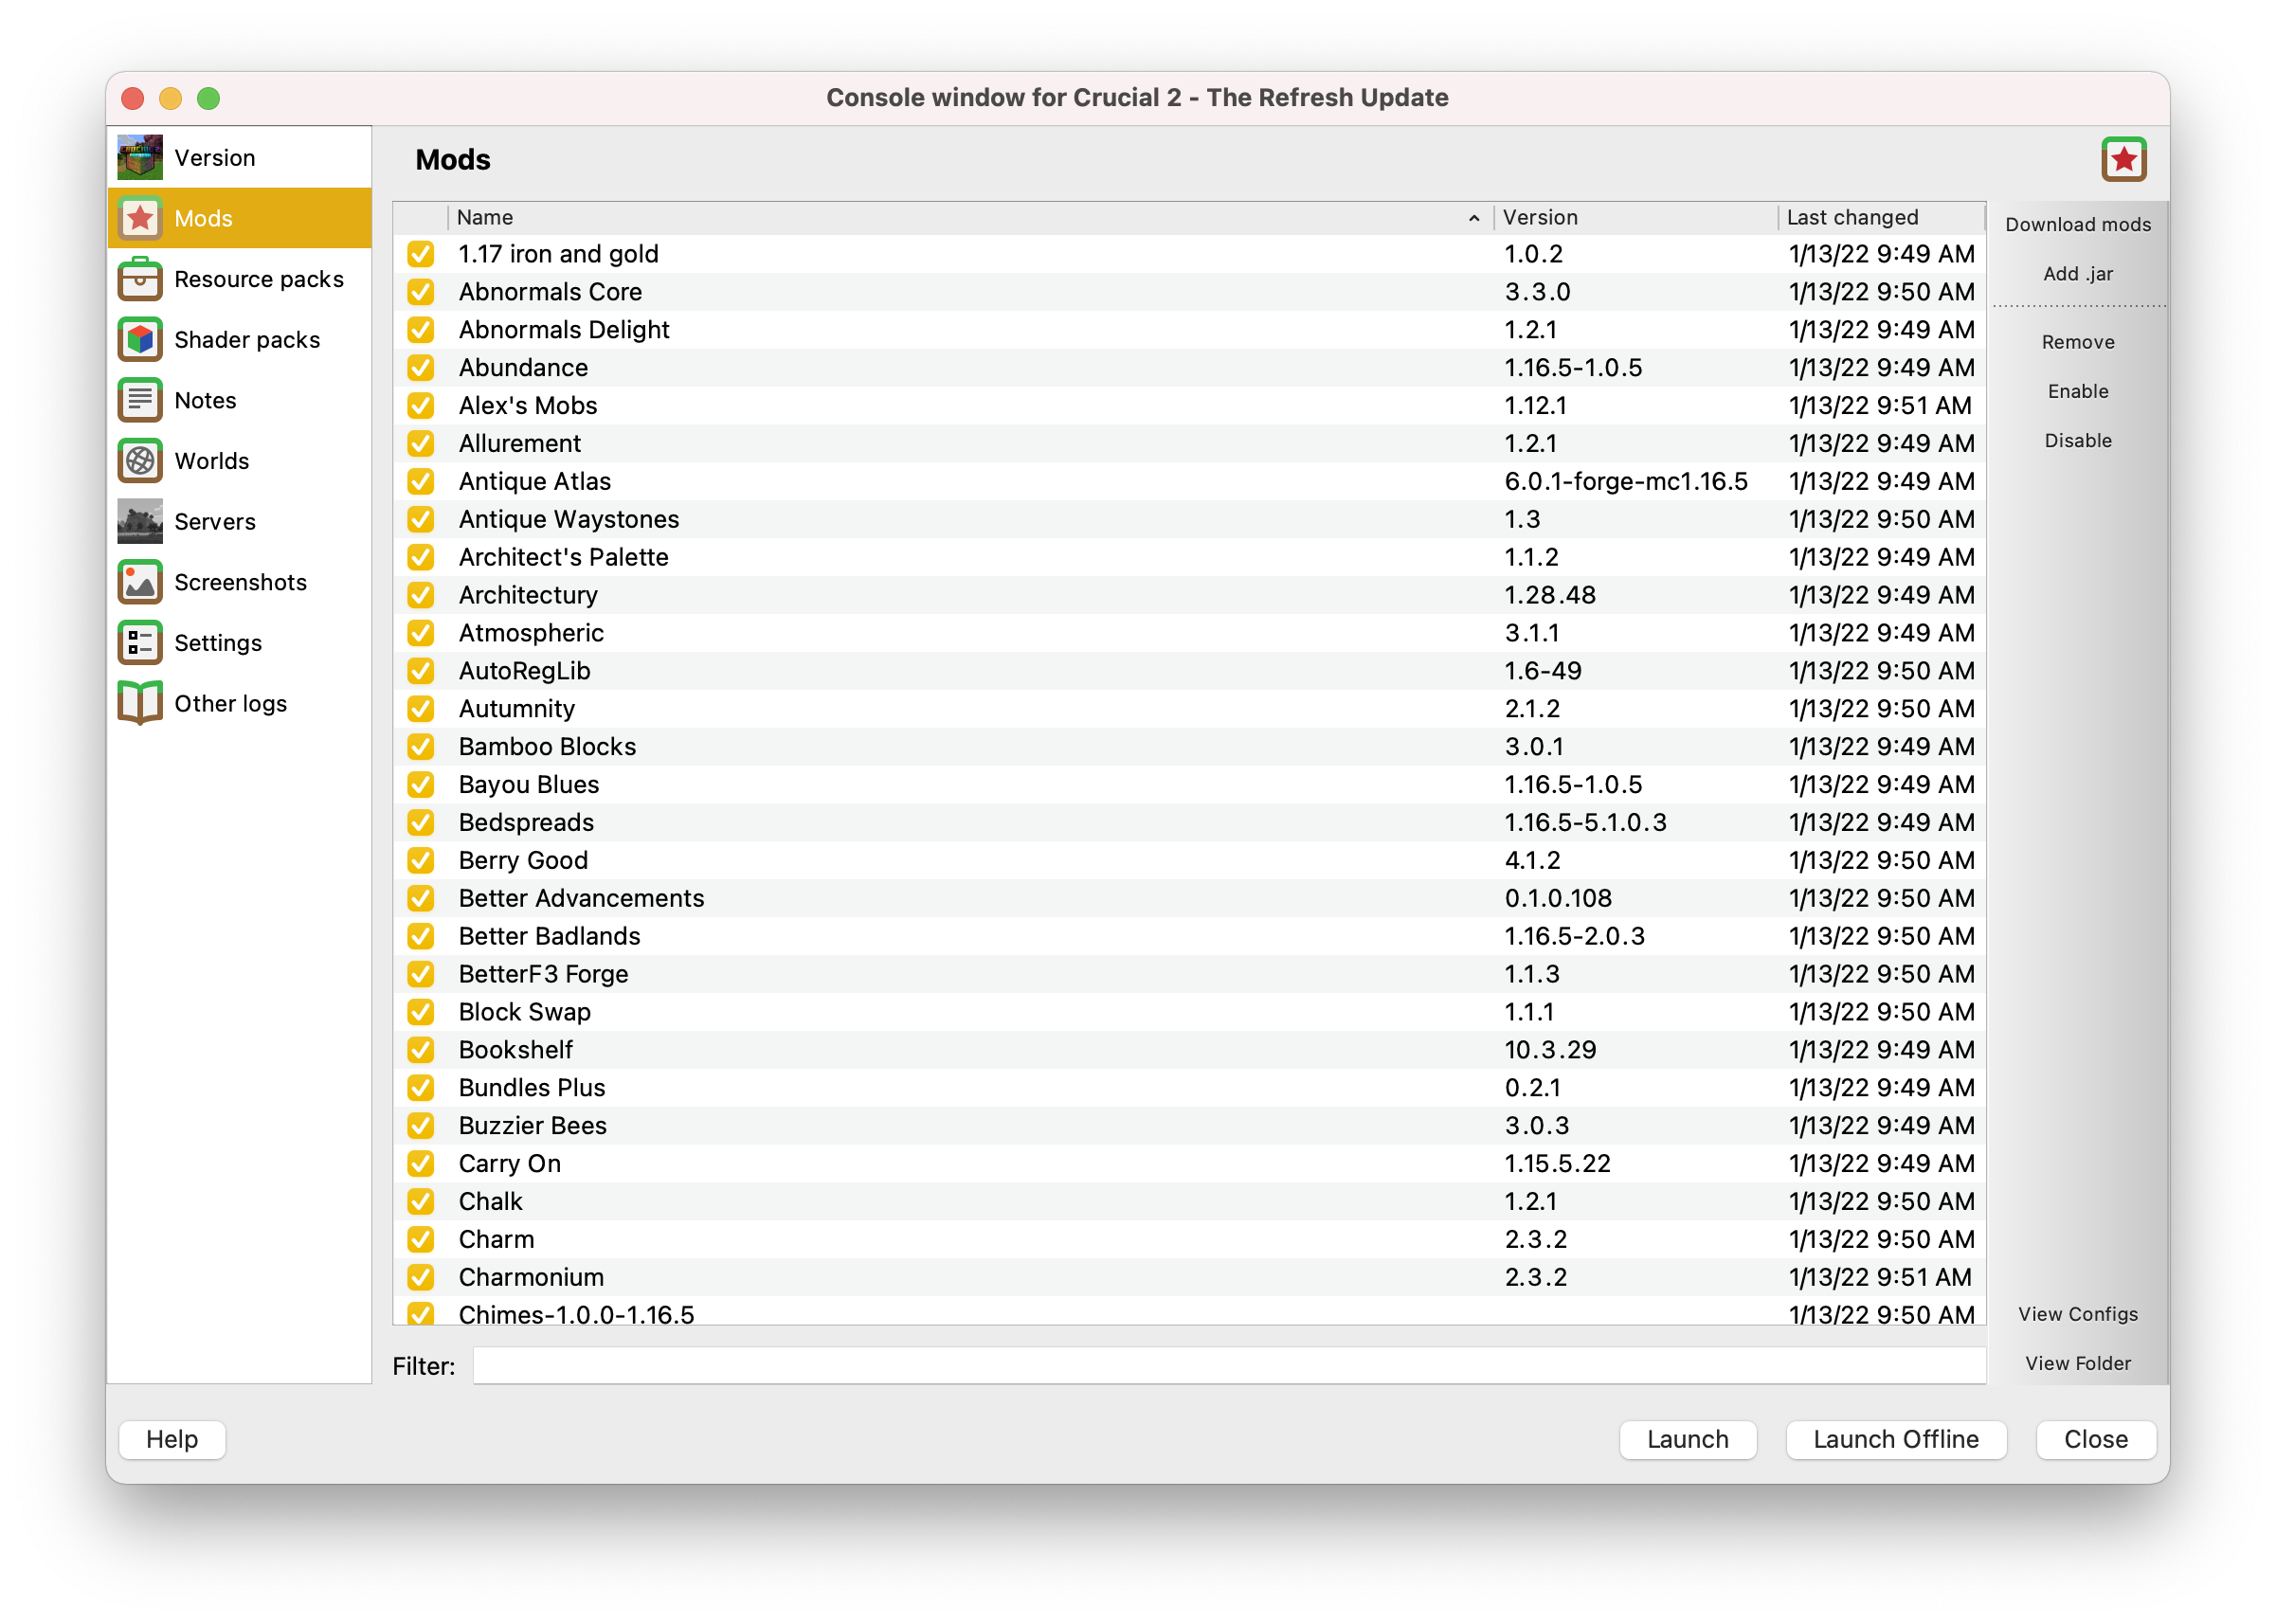
Task: Toggle the Better Badlands checkbox
Action: [x=421, y=936]
